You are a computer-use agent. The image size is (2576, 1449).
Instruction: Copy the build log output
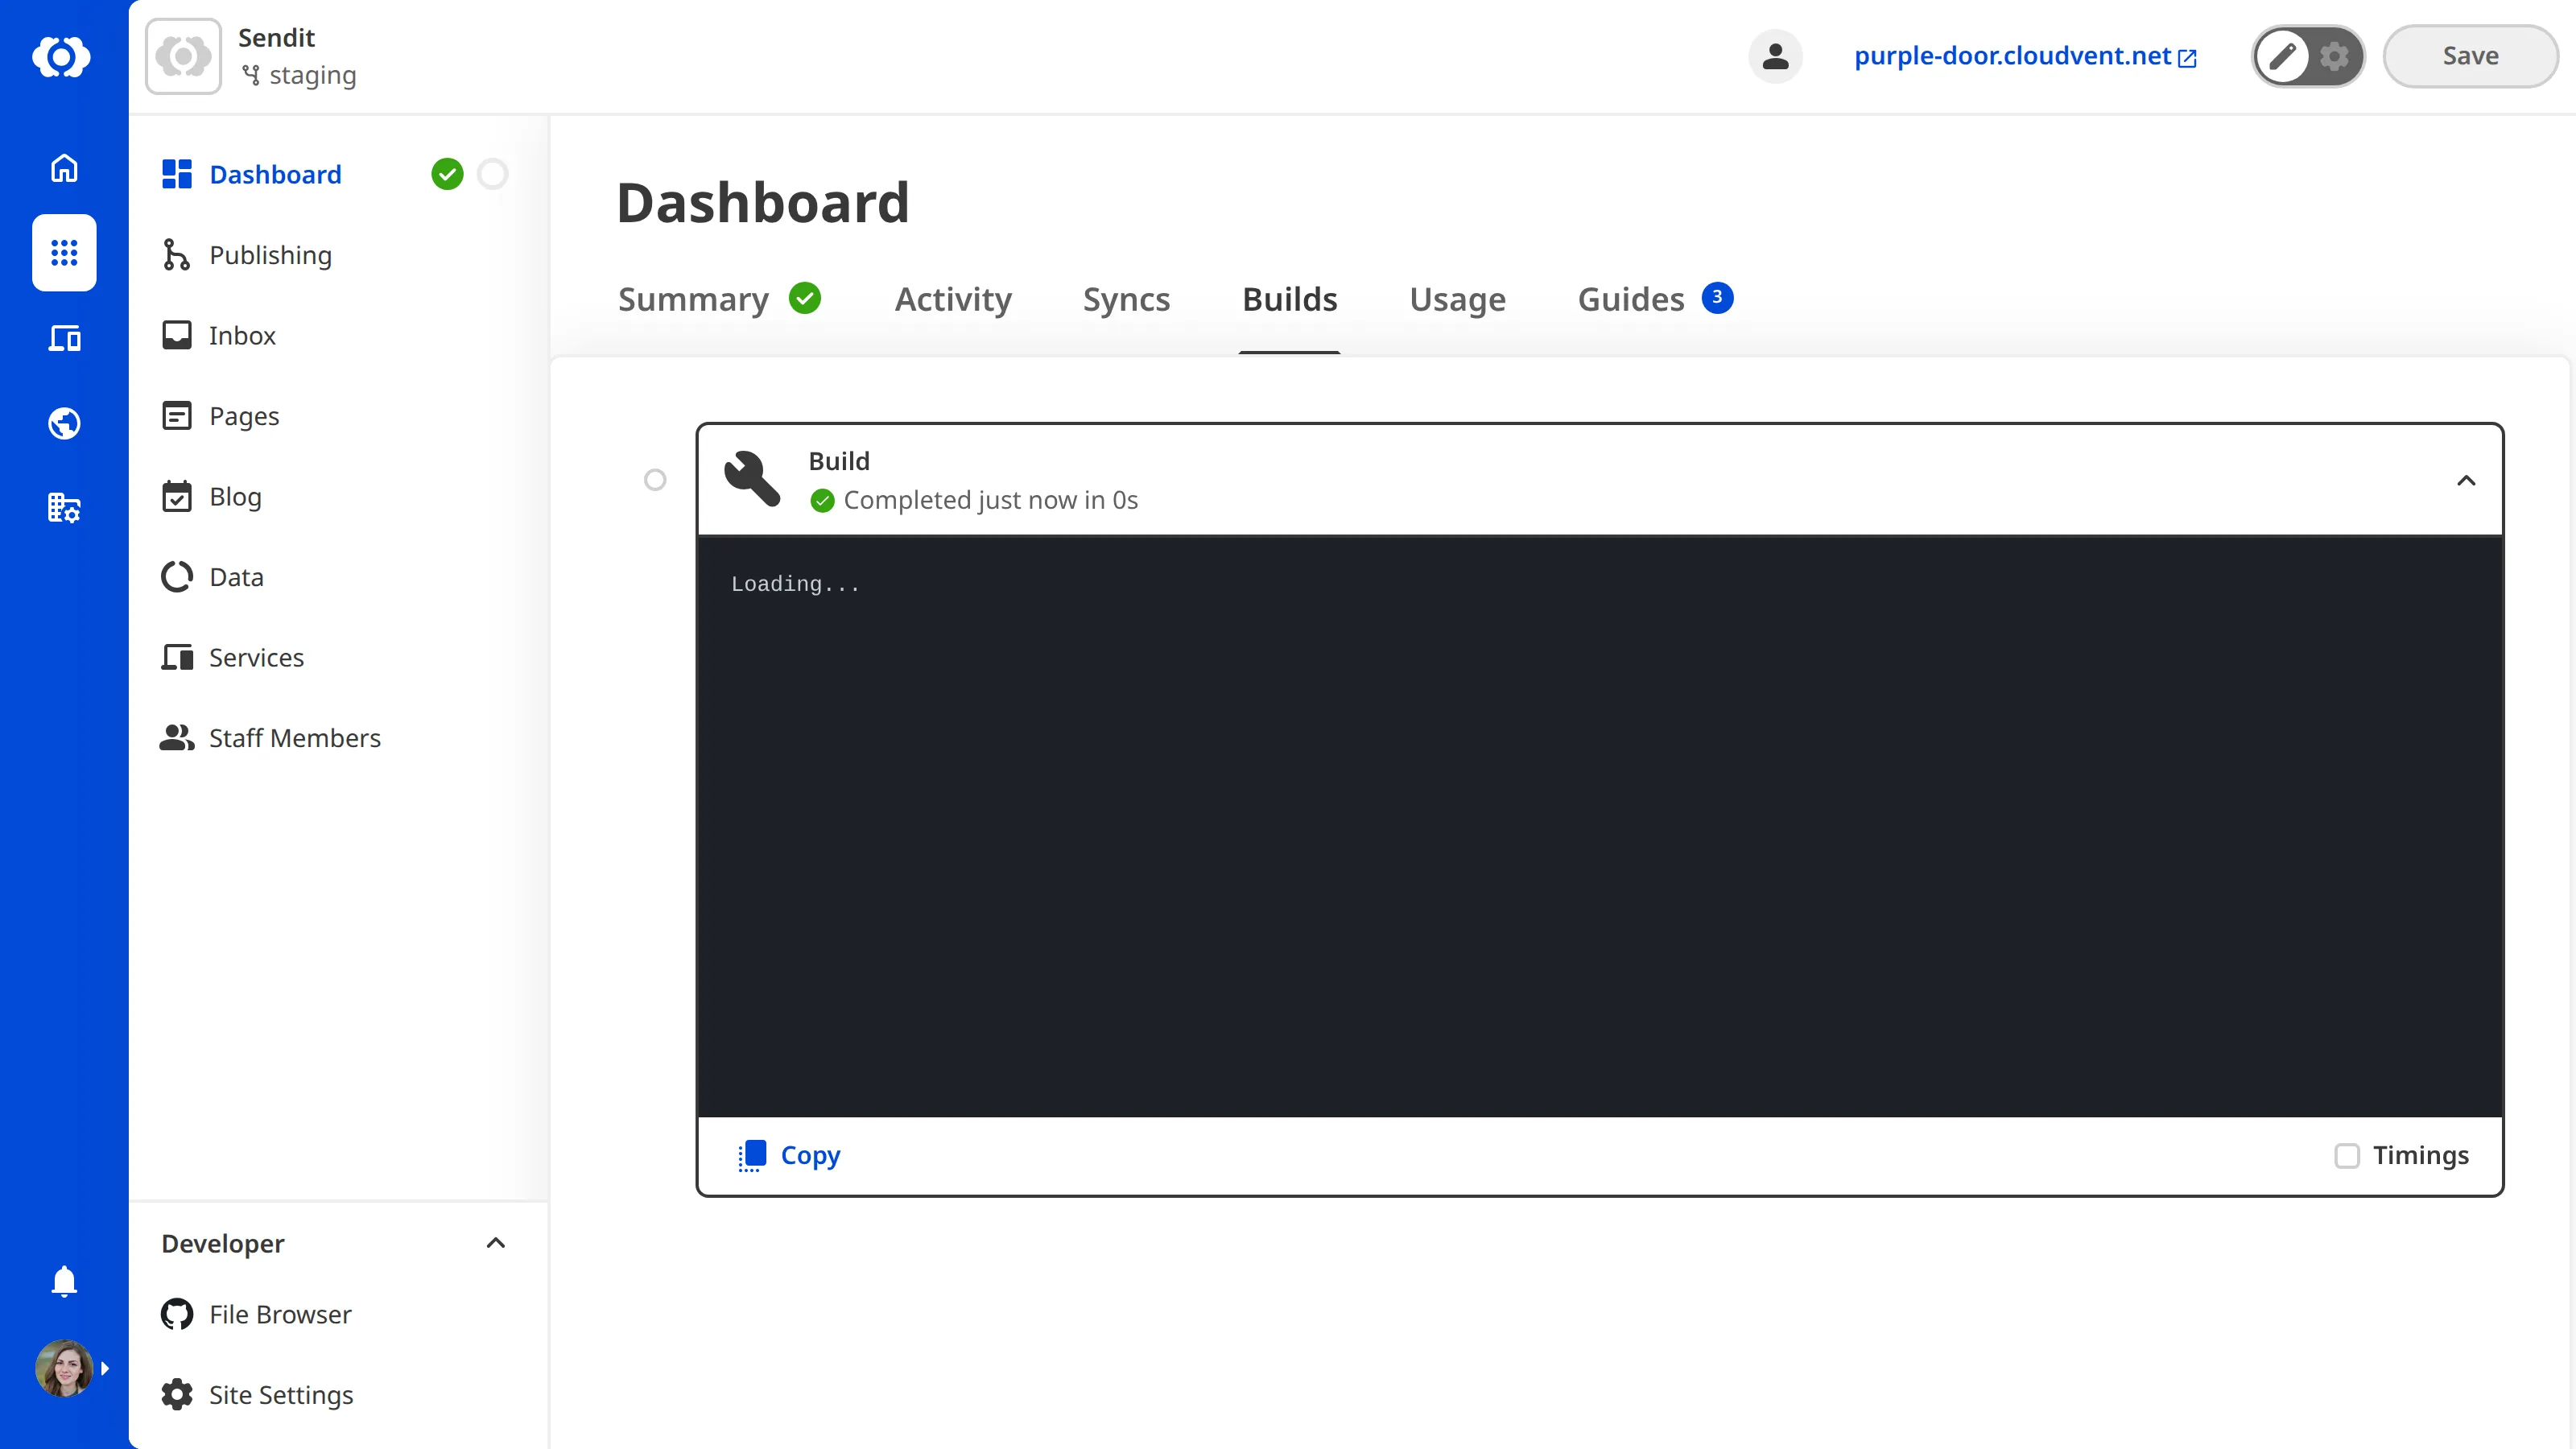[789, 1155]
